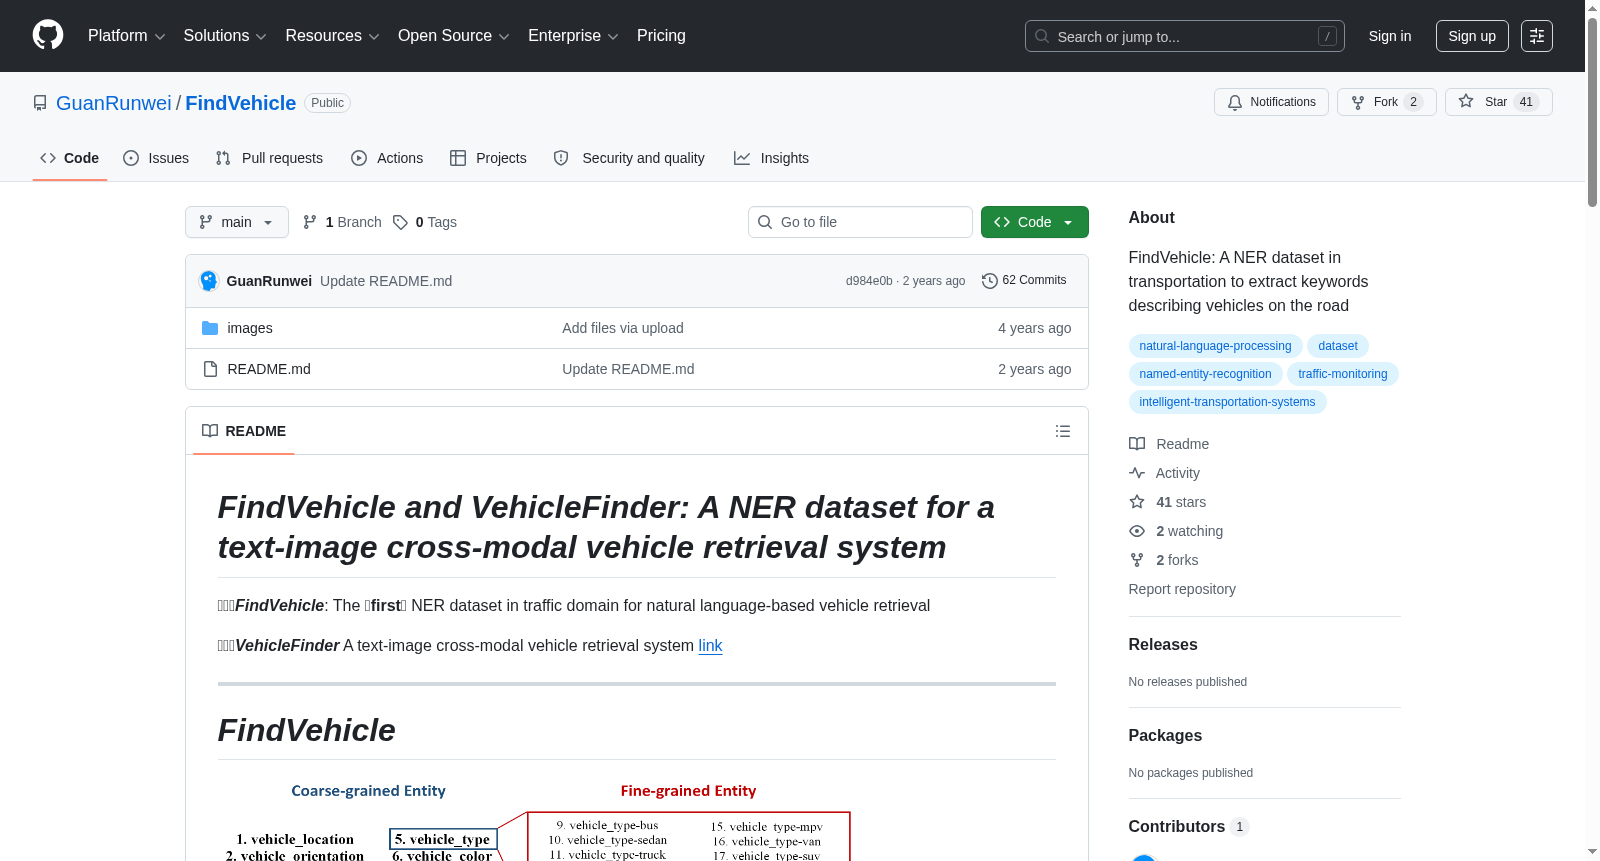Click the book icon beside Readme
1600x861 pixels.
[x=1137, y=444]
